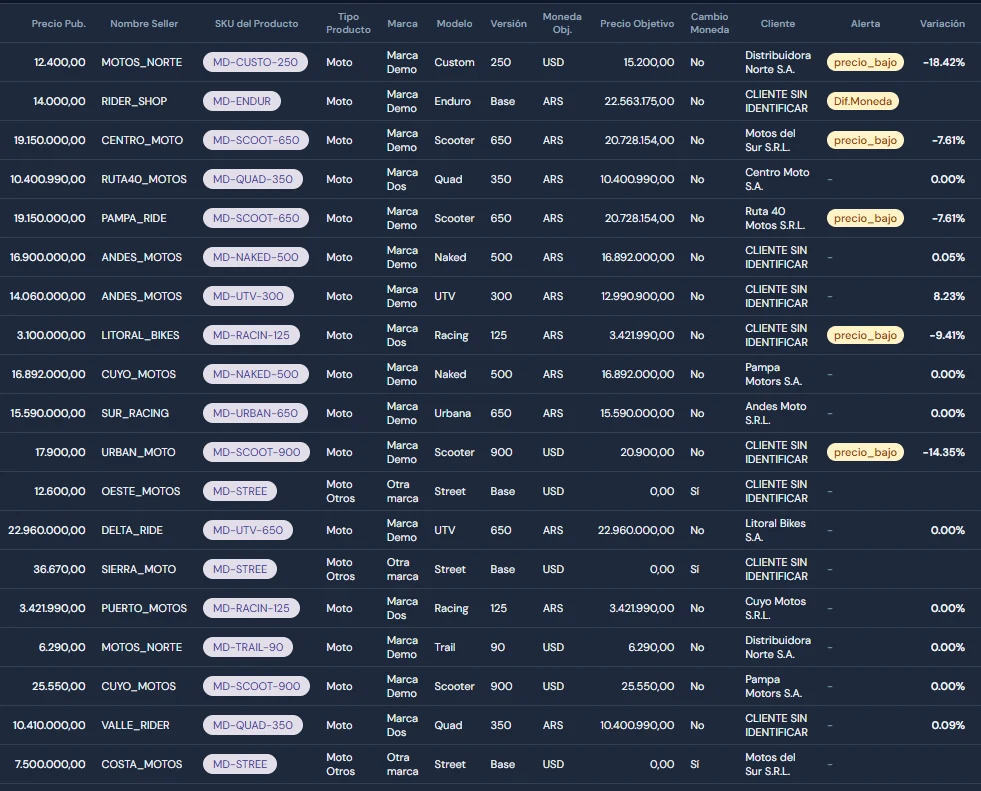The height and width of the screenshot is (791, 981).
Task: Open MD-STREE tag in SIERRA_MOTO row
Action: pyautogui.click(x=240, y=569)
